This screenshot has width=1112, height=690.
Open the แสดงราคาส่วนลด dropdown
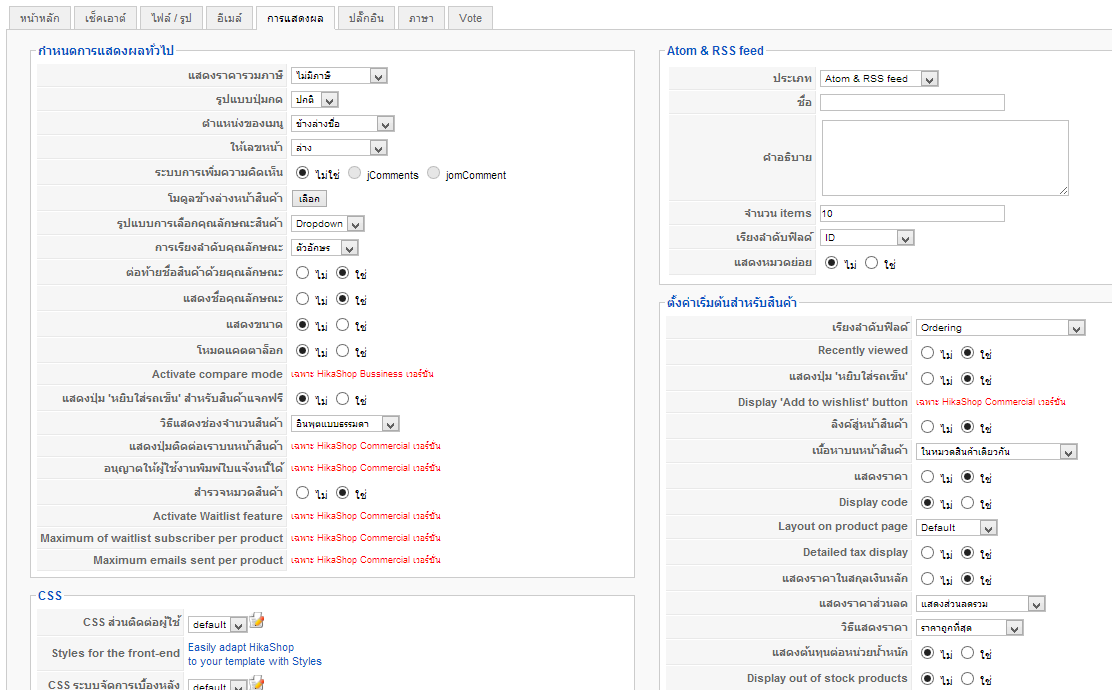tap(981, 604)
